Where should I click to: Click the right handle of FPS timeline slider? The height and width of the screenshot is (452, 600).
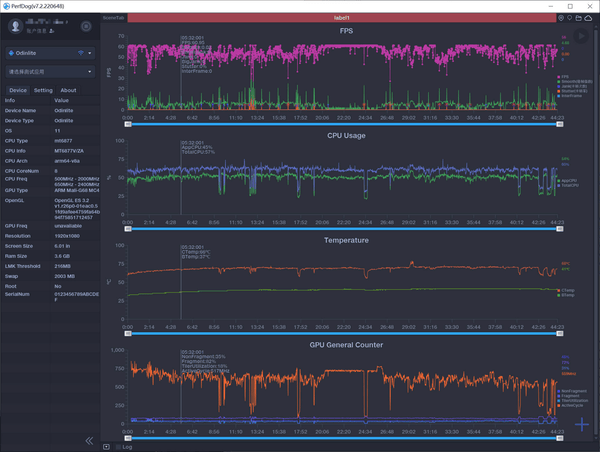(558, 125)
